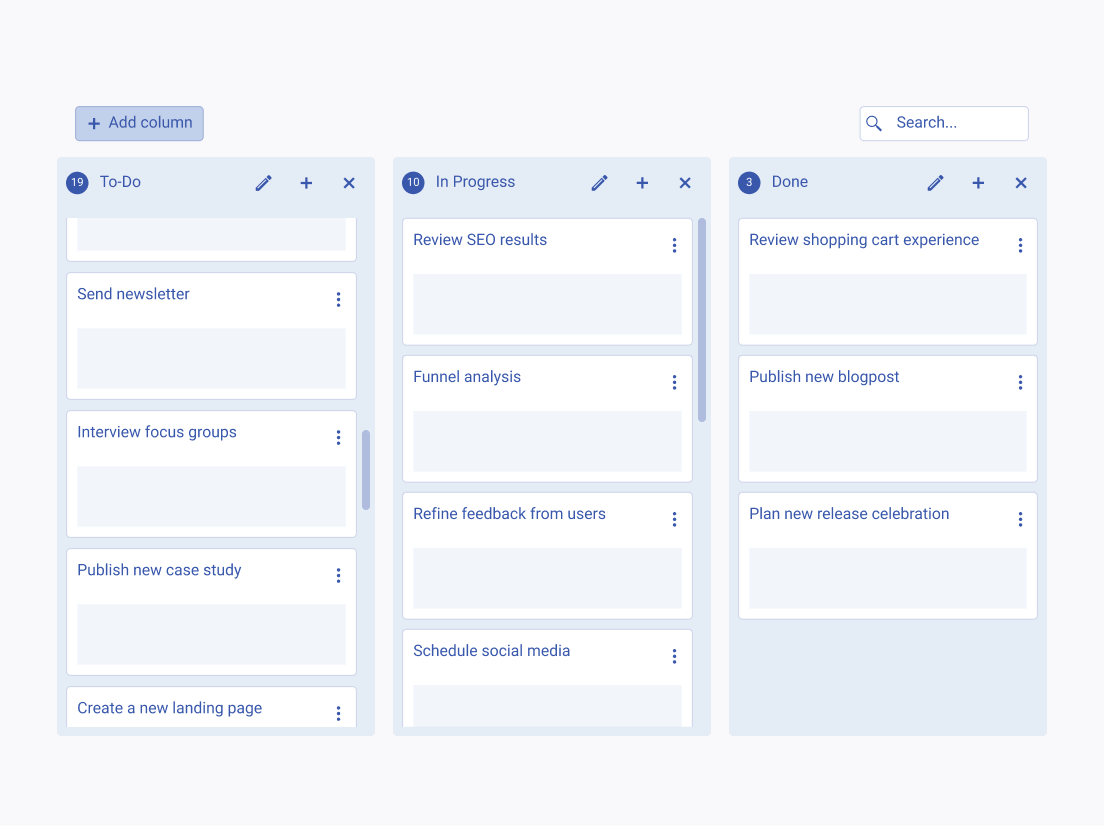Open the Send newsletter card menu
Image resolution: width=1104 pixels, height=826 pixels.
(339, 300)
